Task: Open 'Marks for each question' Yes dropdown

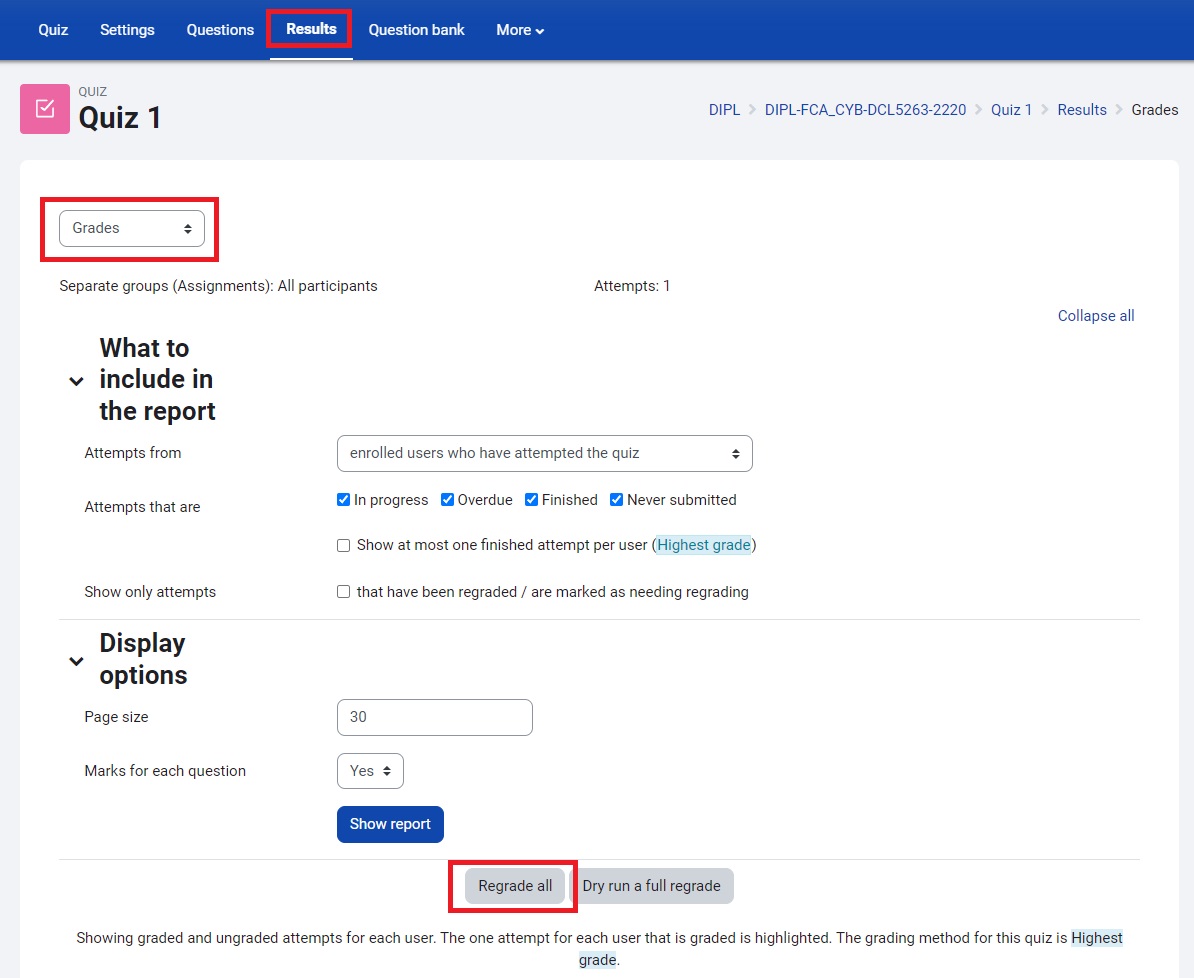Action: pos(370,771)
